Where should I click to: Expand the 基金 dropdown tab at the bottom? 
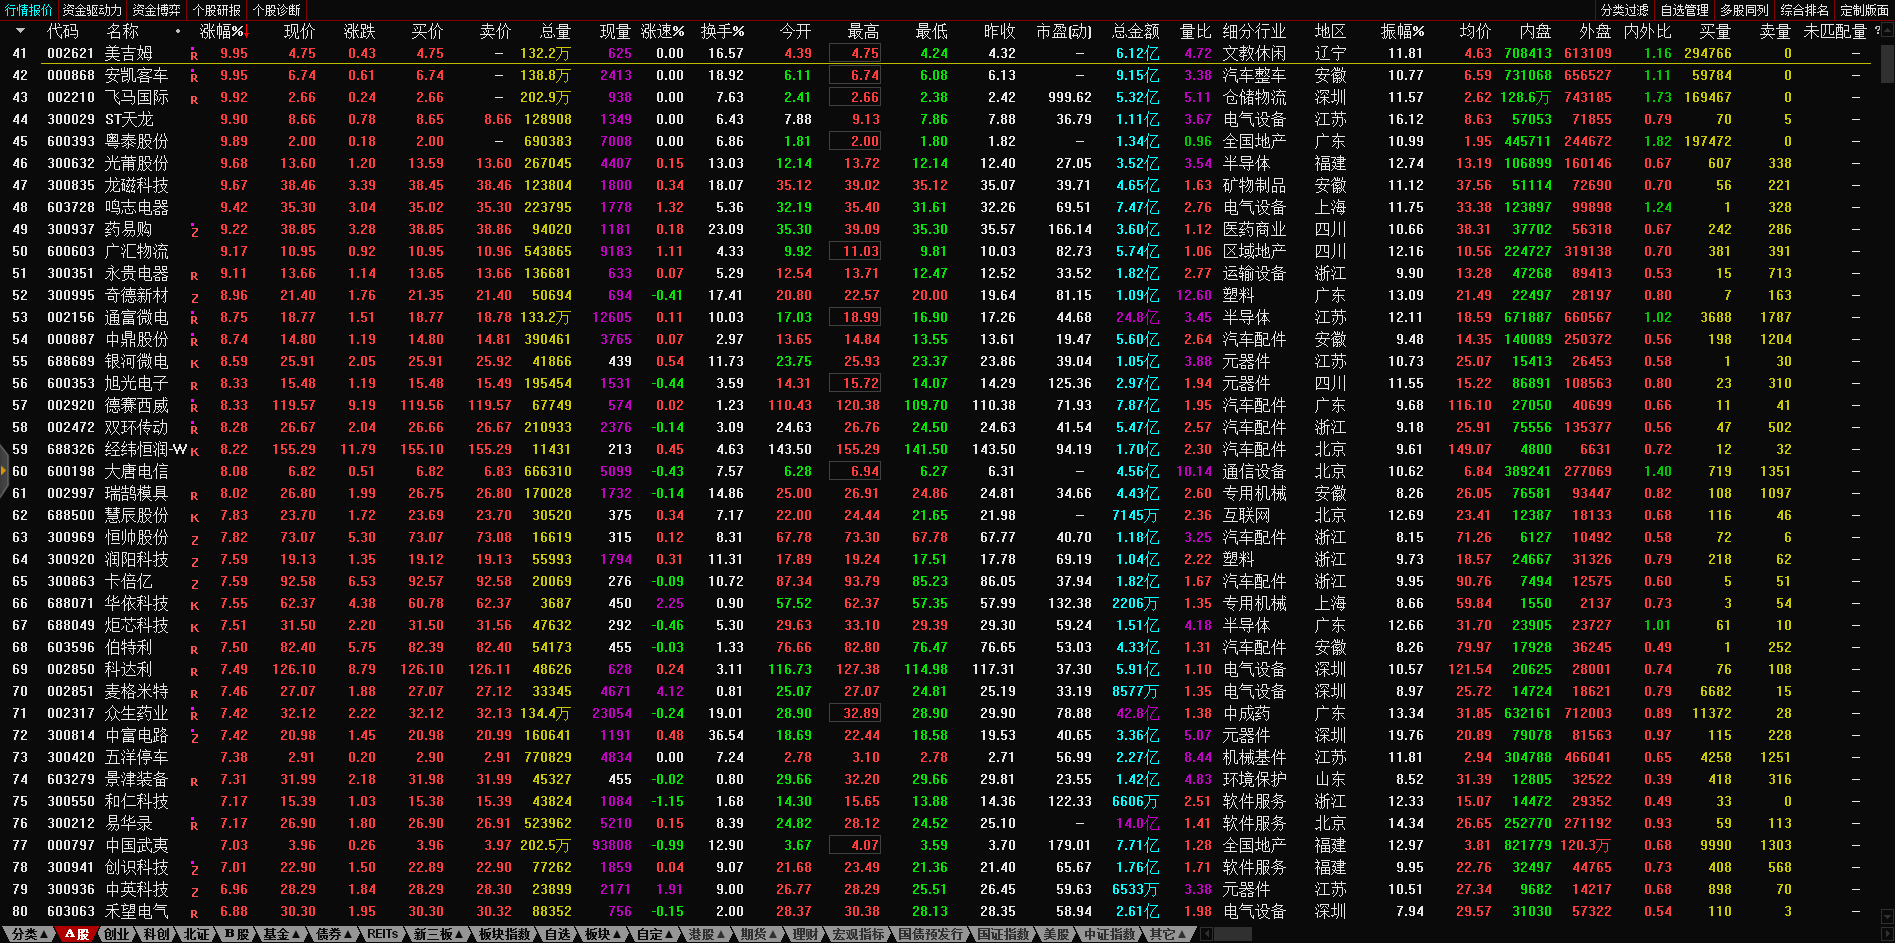(282, 934)
